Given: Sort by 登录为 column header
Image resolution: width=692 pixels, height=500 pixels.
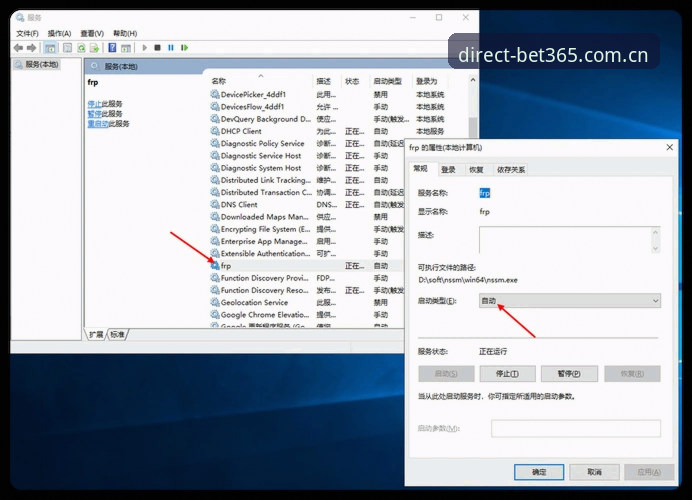Looking at the screenshot, I should (x=430, y=81).
